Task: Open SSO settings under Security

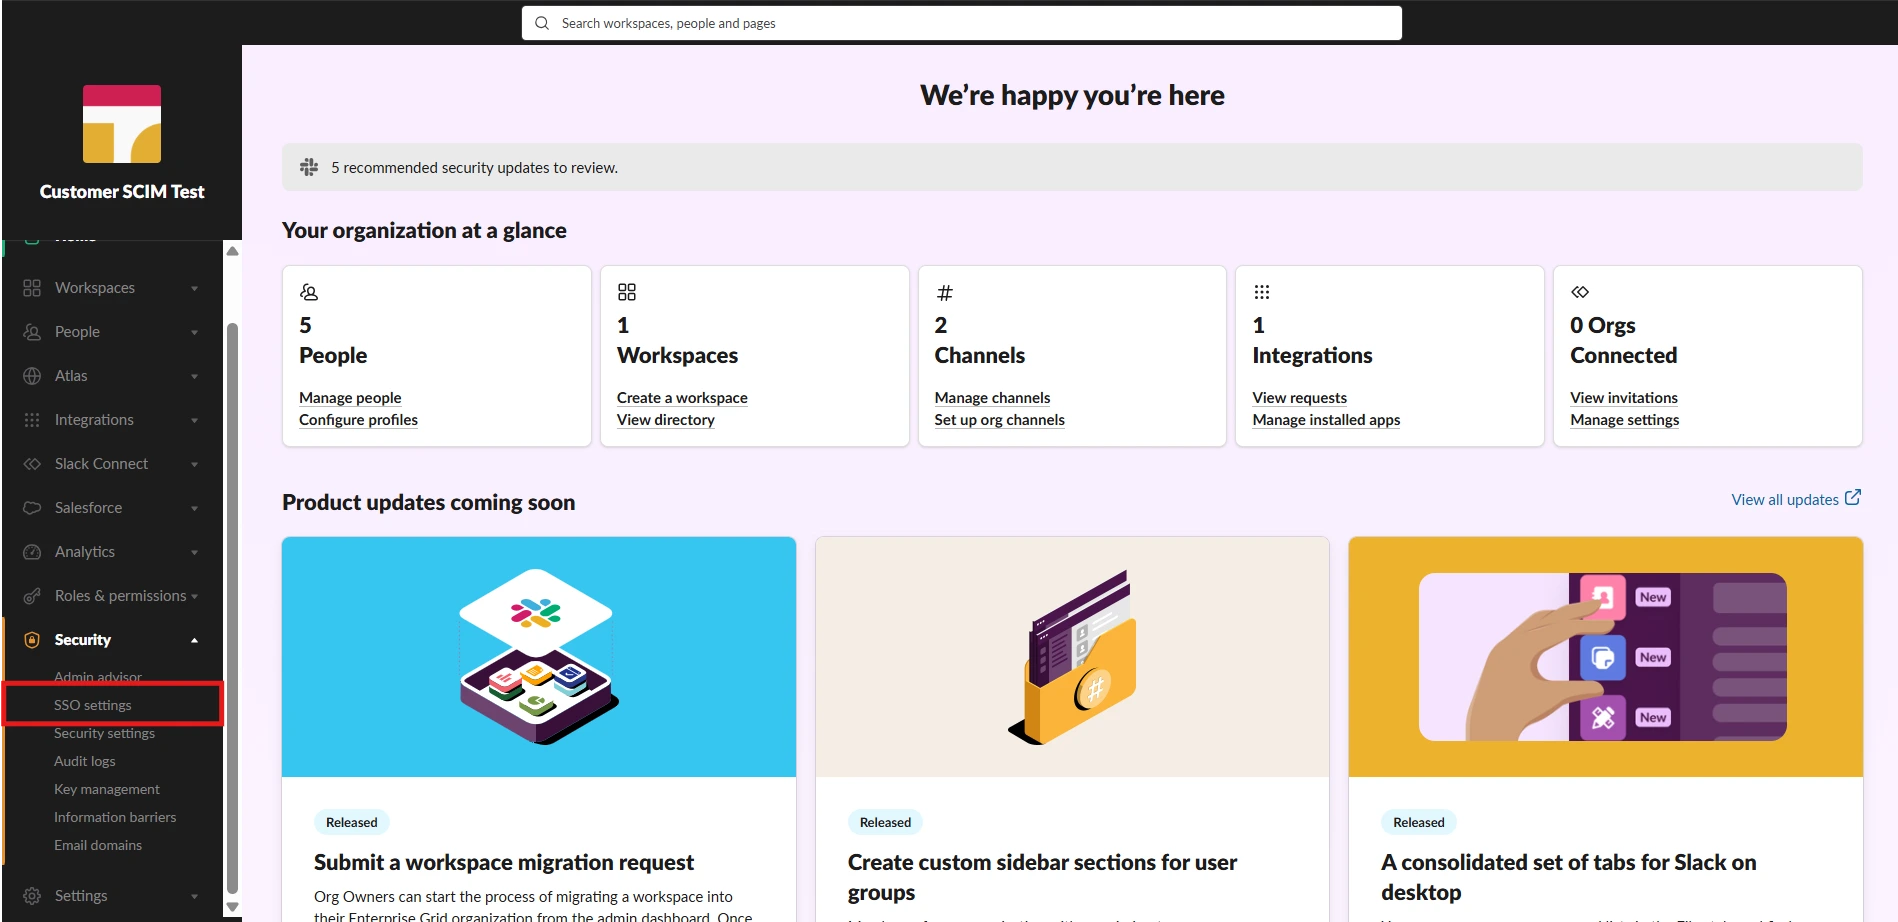Action: point(93,705)
